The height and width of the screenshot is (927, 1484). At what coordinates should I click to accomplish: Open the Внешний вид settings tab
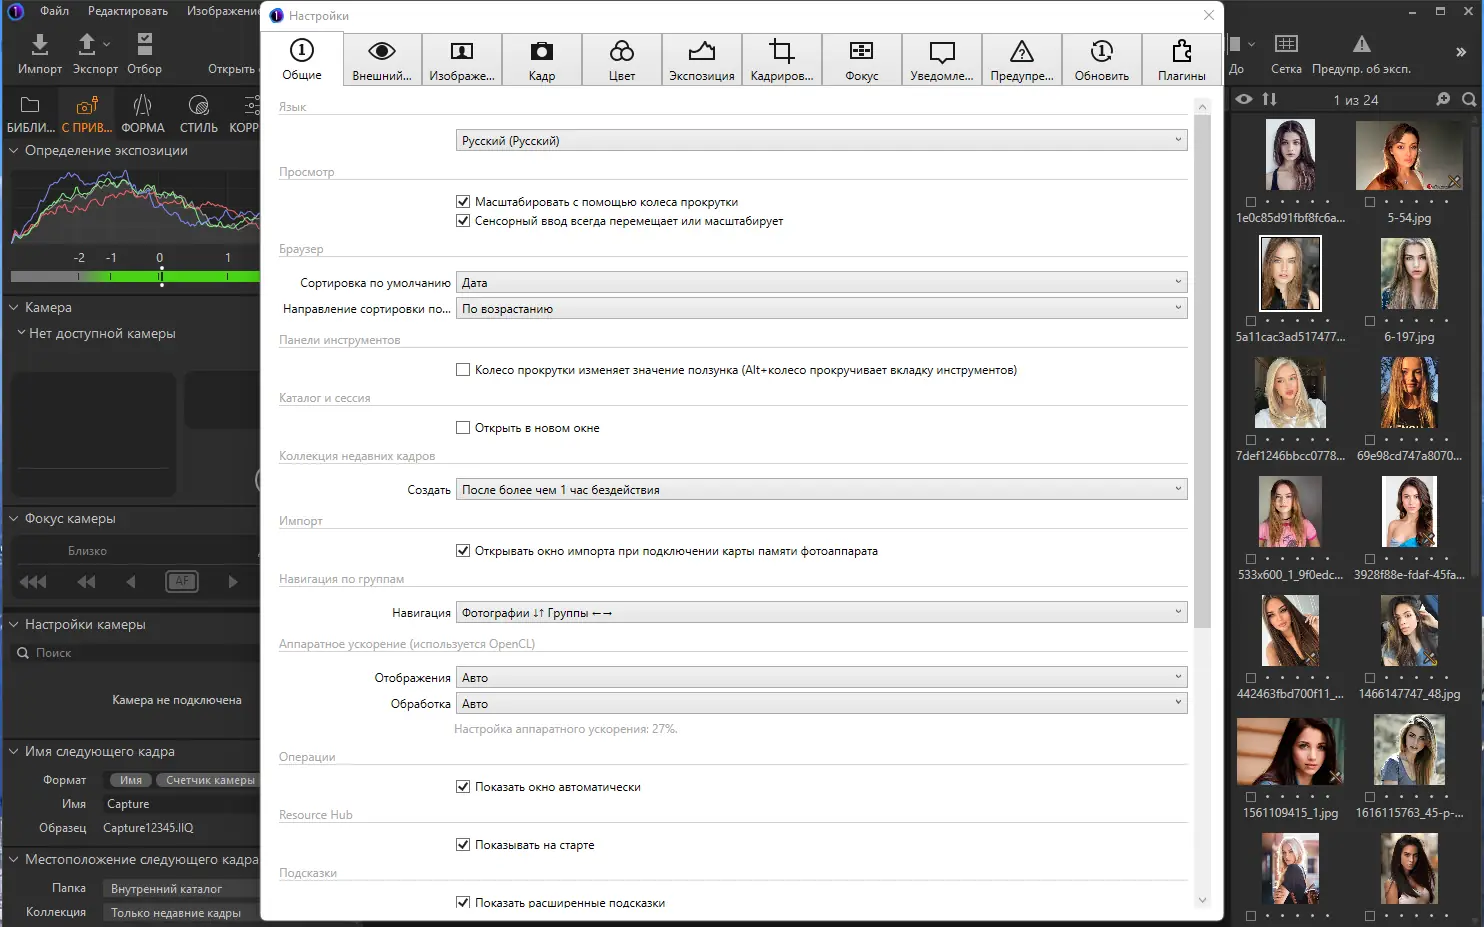[x=382, y=59]
